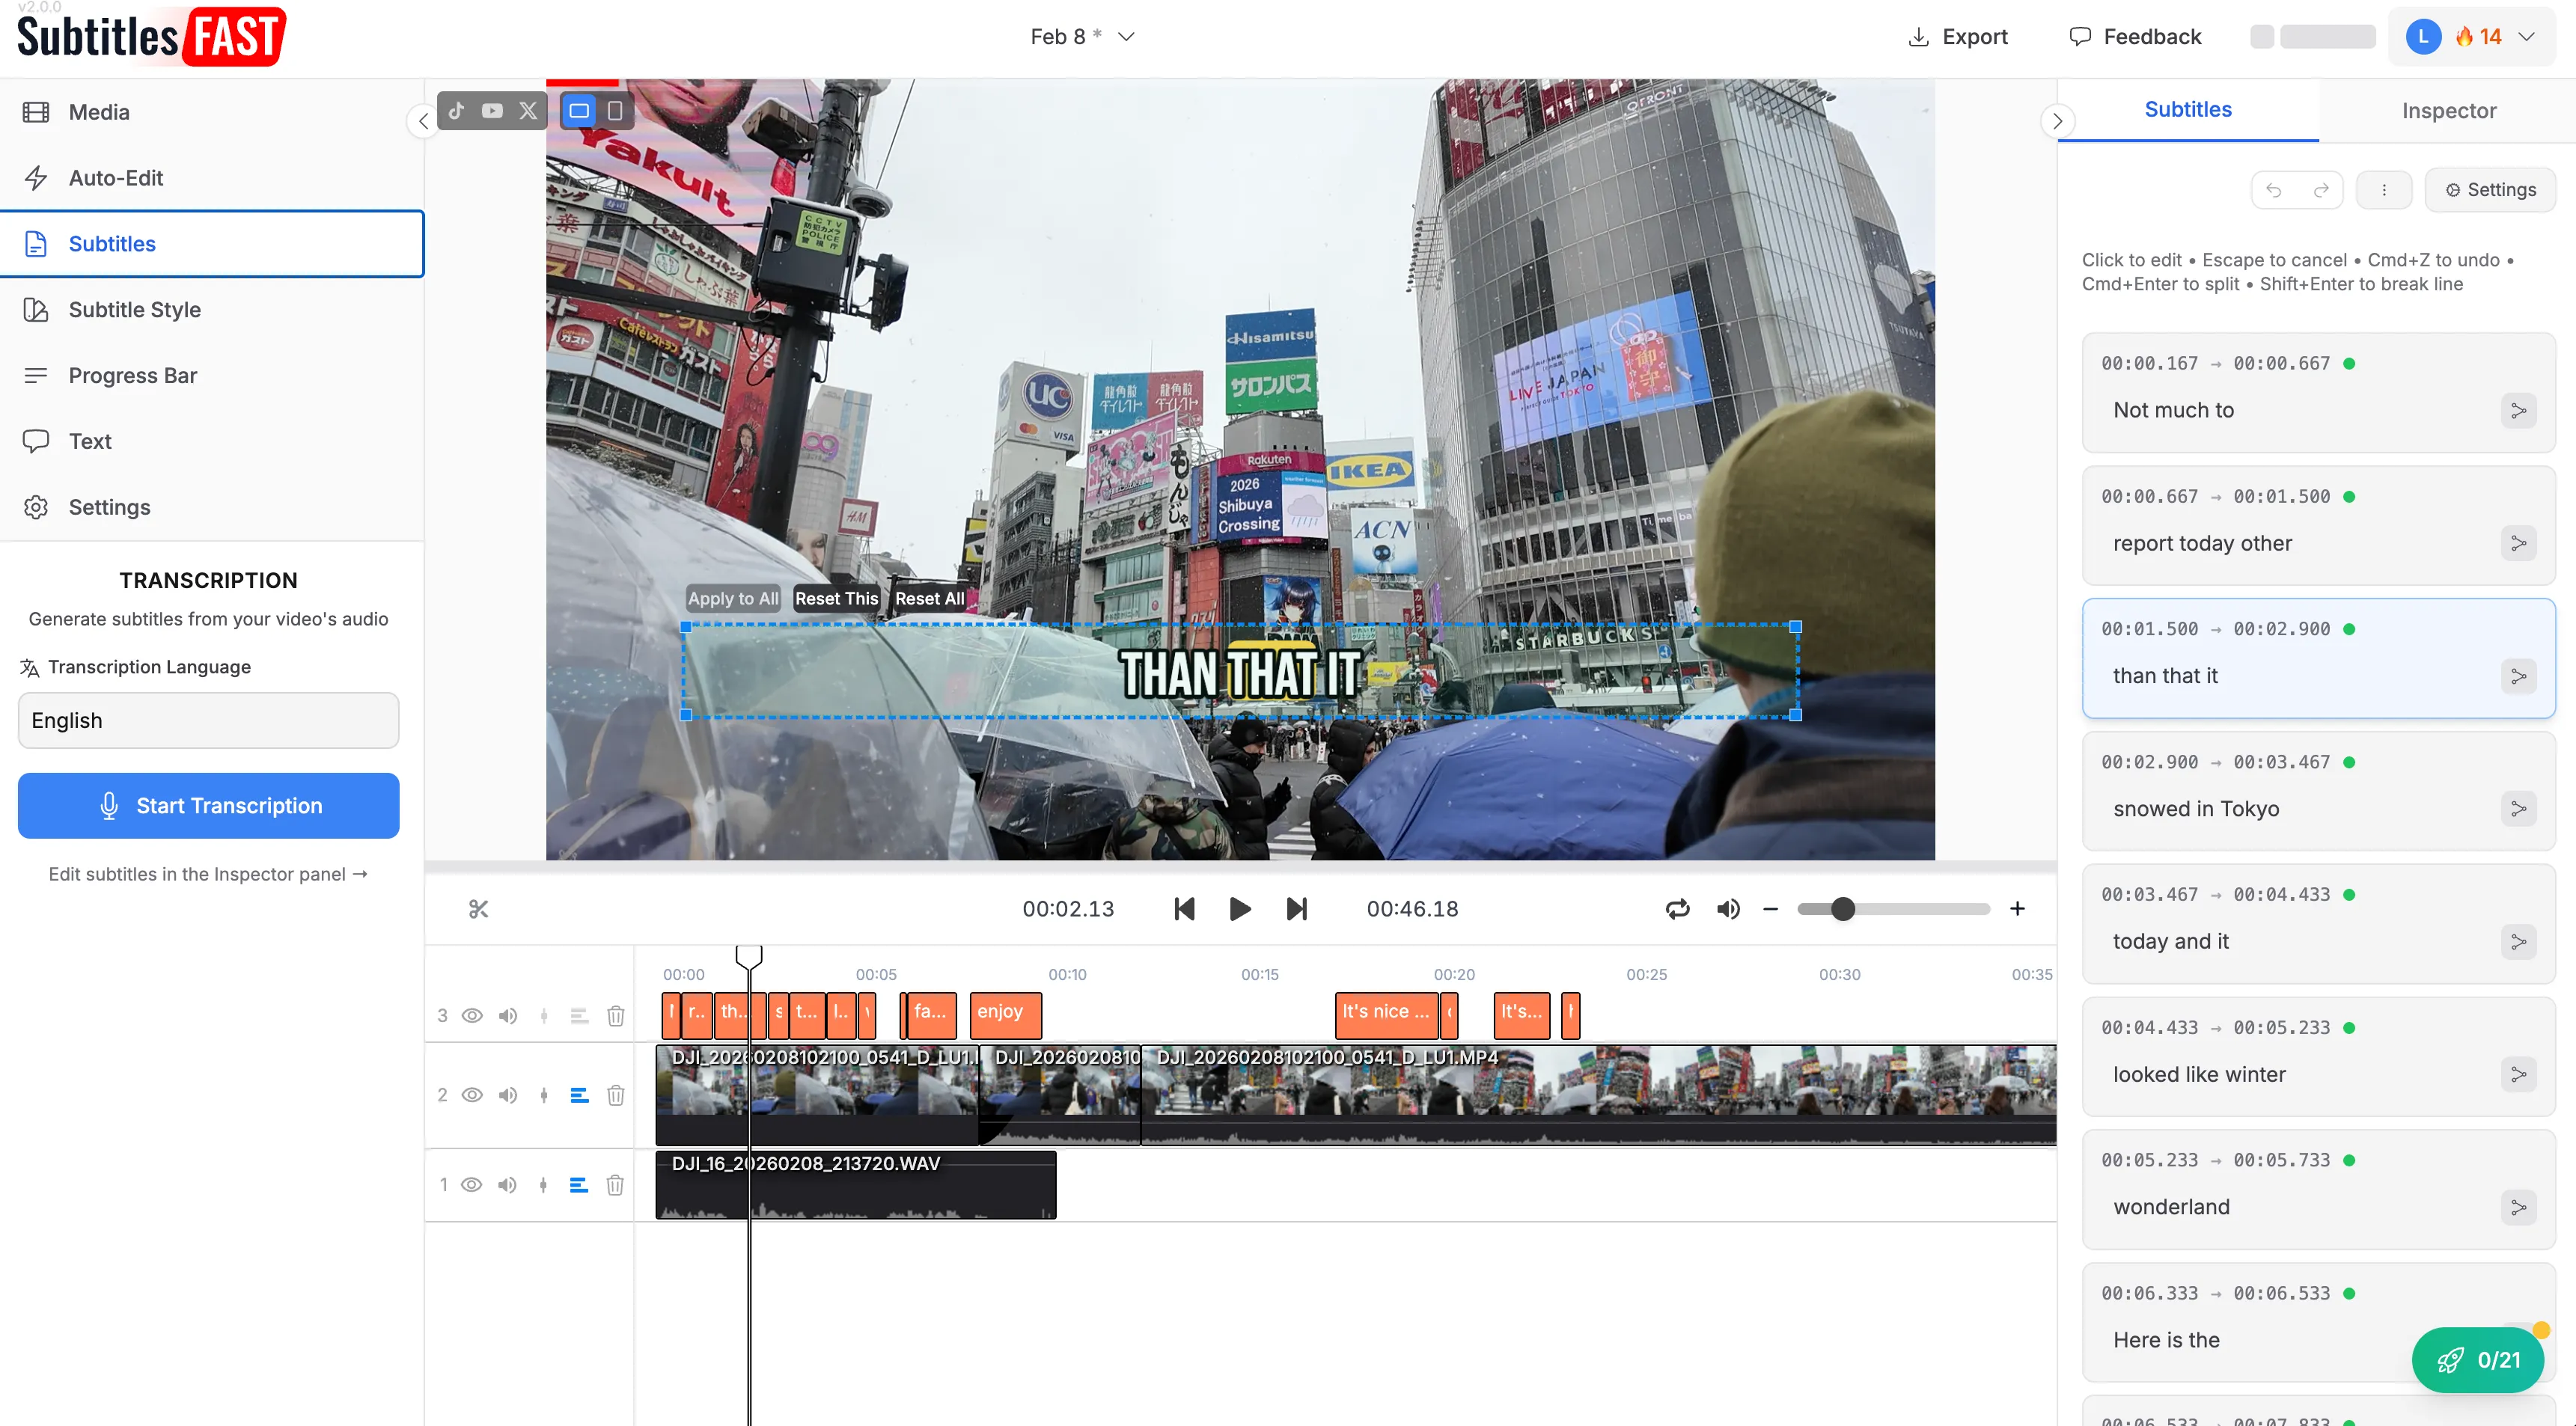The width and height of the screenshot is (2576, 1426).
Task: Toggle visibility of track 1
Action: (x=472, y=1186)
